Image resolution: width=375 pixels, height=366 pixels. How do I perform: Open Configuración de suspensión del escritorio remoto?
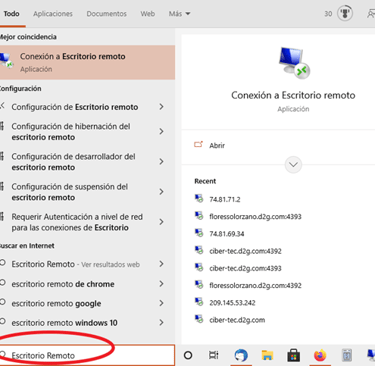[x=70, y=192]
